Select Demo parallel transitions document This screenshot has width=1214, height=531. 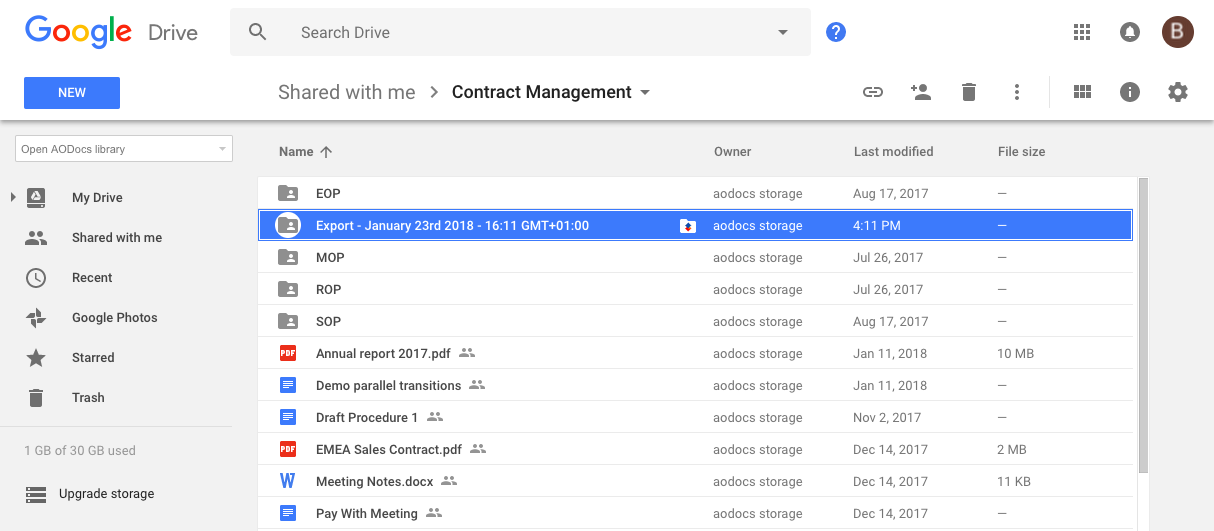(x=695, y=385)
